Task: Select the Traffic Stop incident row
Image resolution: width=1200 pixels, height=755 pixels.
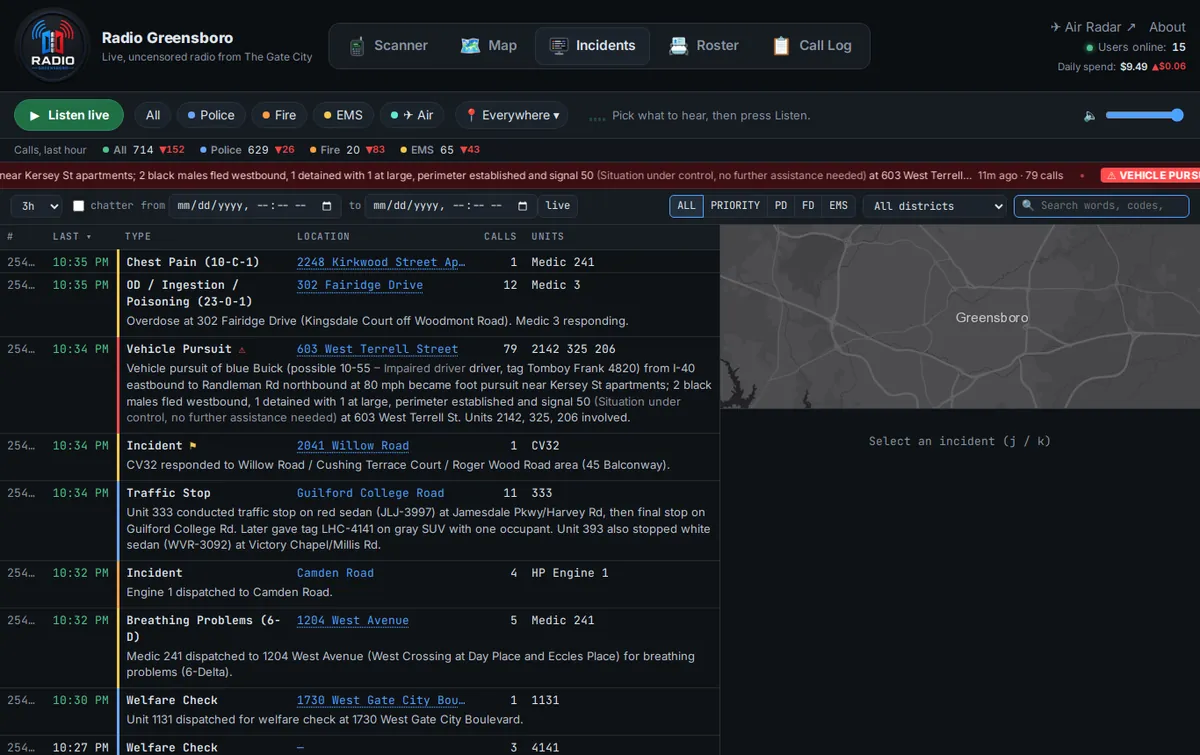Action: (x=360, y=521)
